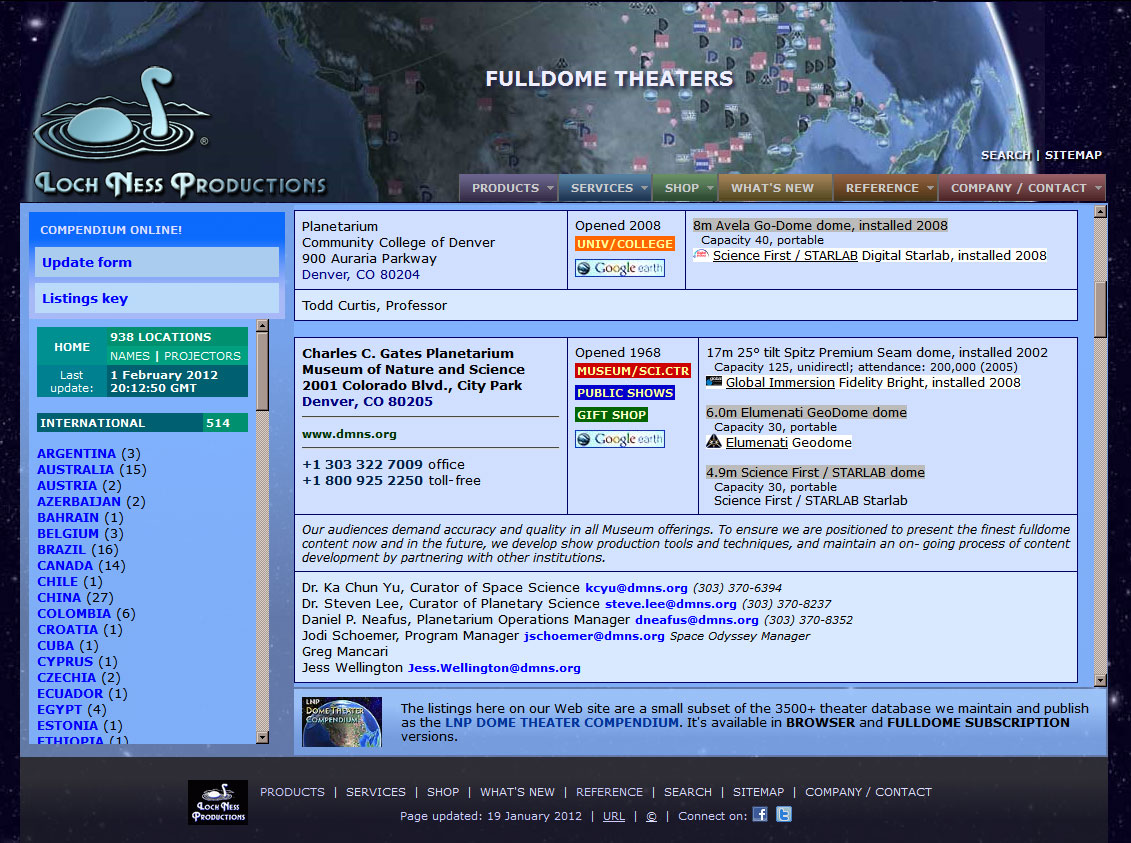Click the 938 Locations heading
Screen dimensions: 1131x843
[x=161, y=337]
